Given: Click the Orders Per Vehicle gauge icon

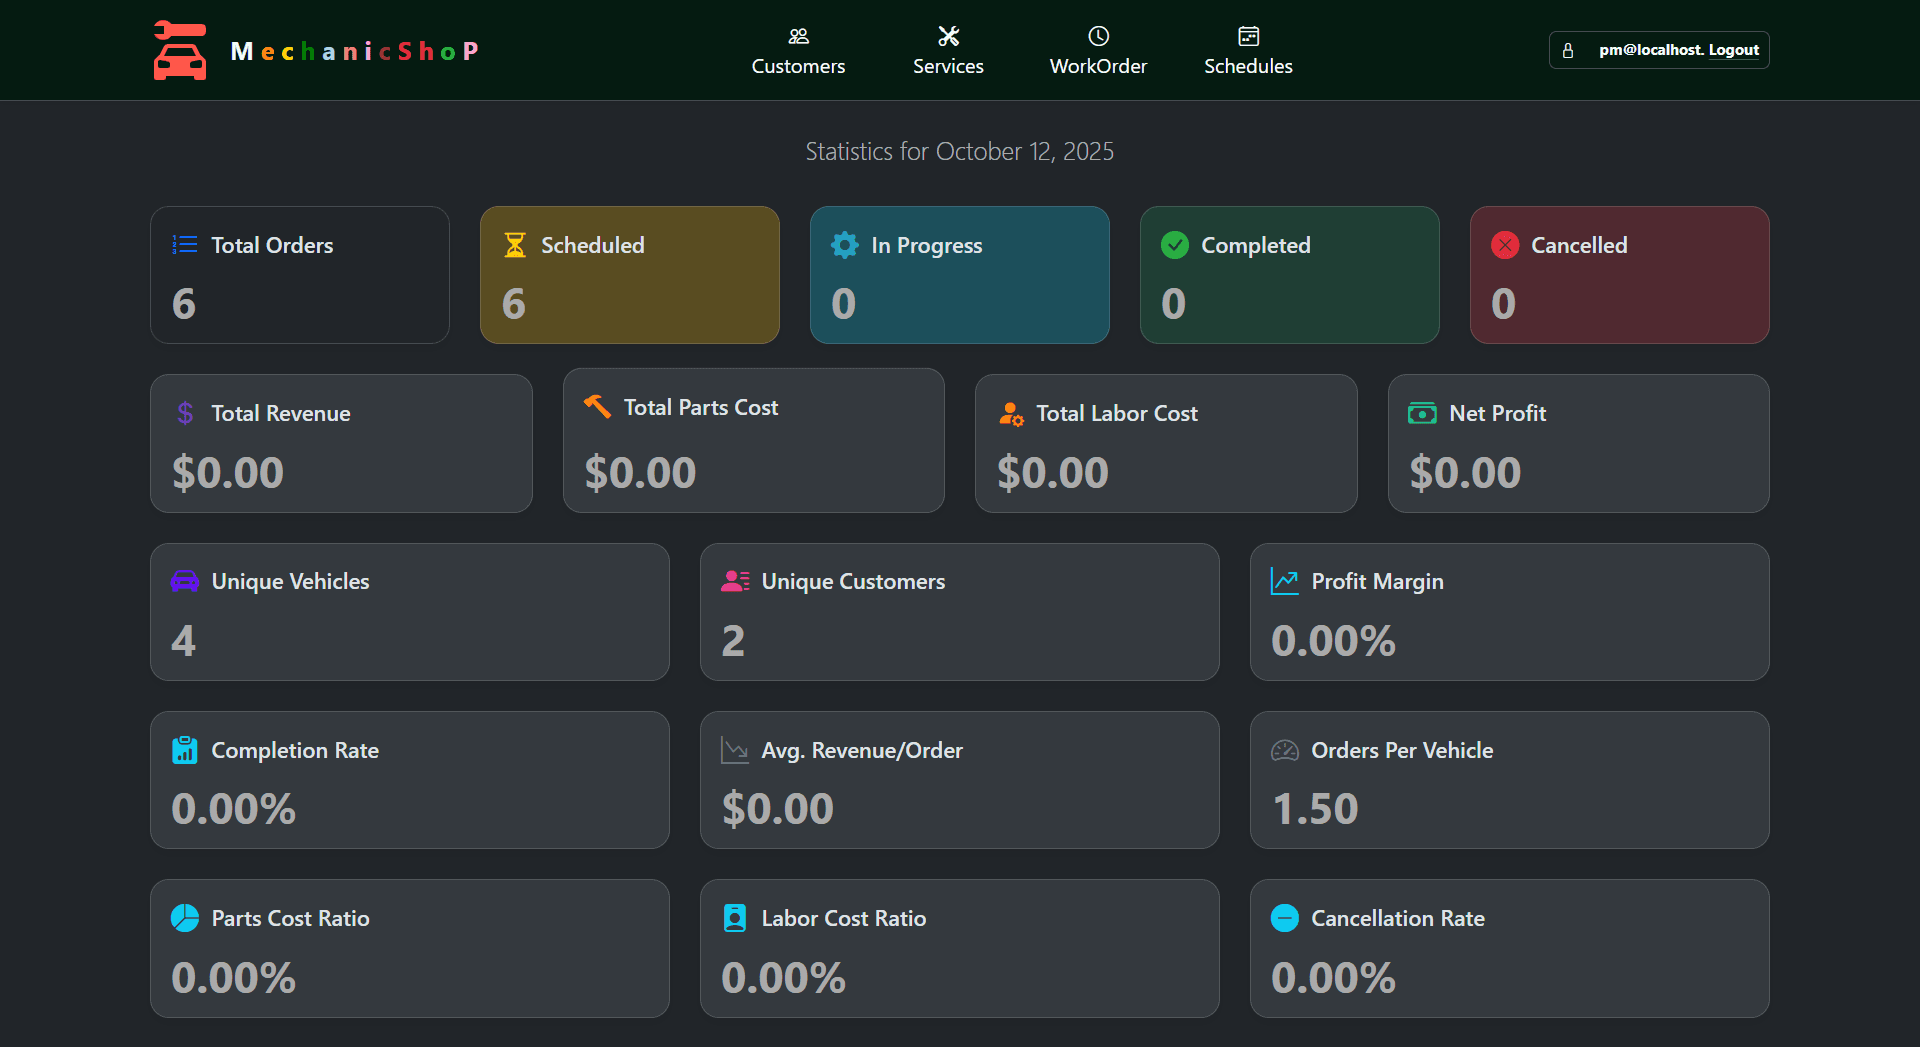Looking at the screenshot, I should pos(1284,750).
